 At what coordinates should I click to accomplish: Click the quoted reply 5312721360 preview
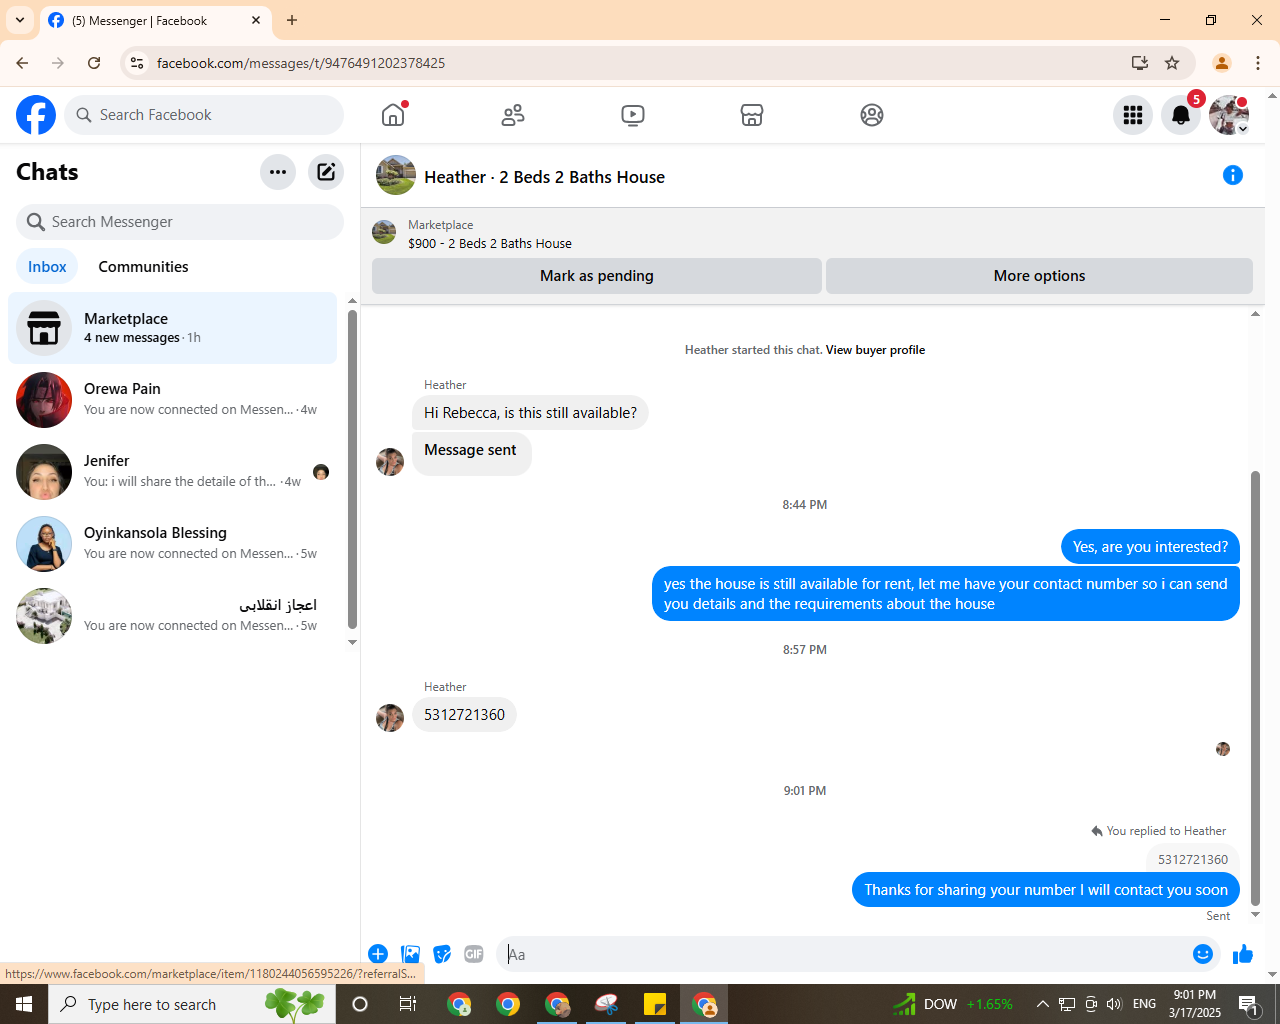[x=1193, y=860]
